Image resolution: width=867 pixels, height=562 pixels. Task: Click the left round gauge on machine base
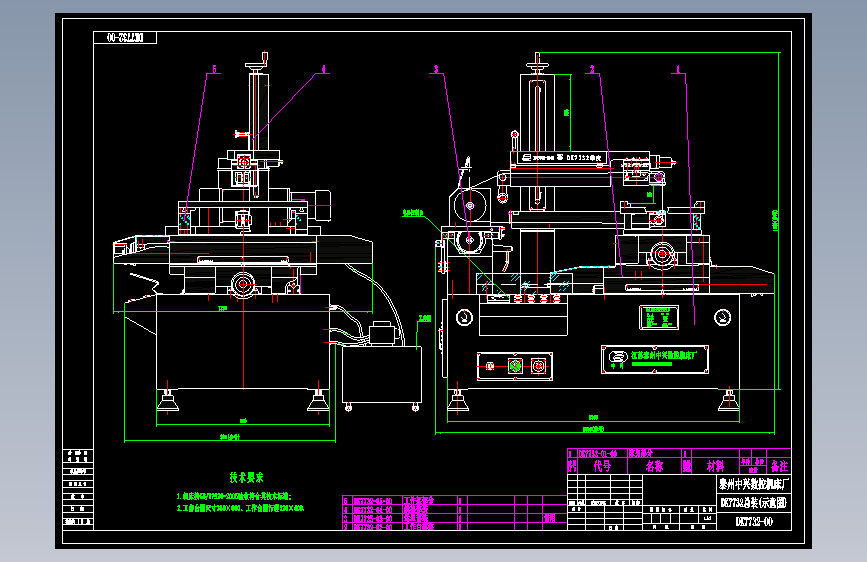464,317
